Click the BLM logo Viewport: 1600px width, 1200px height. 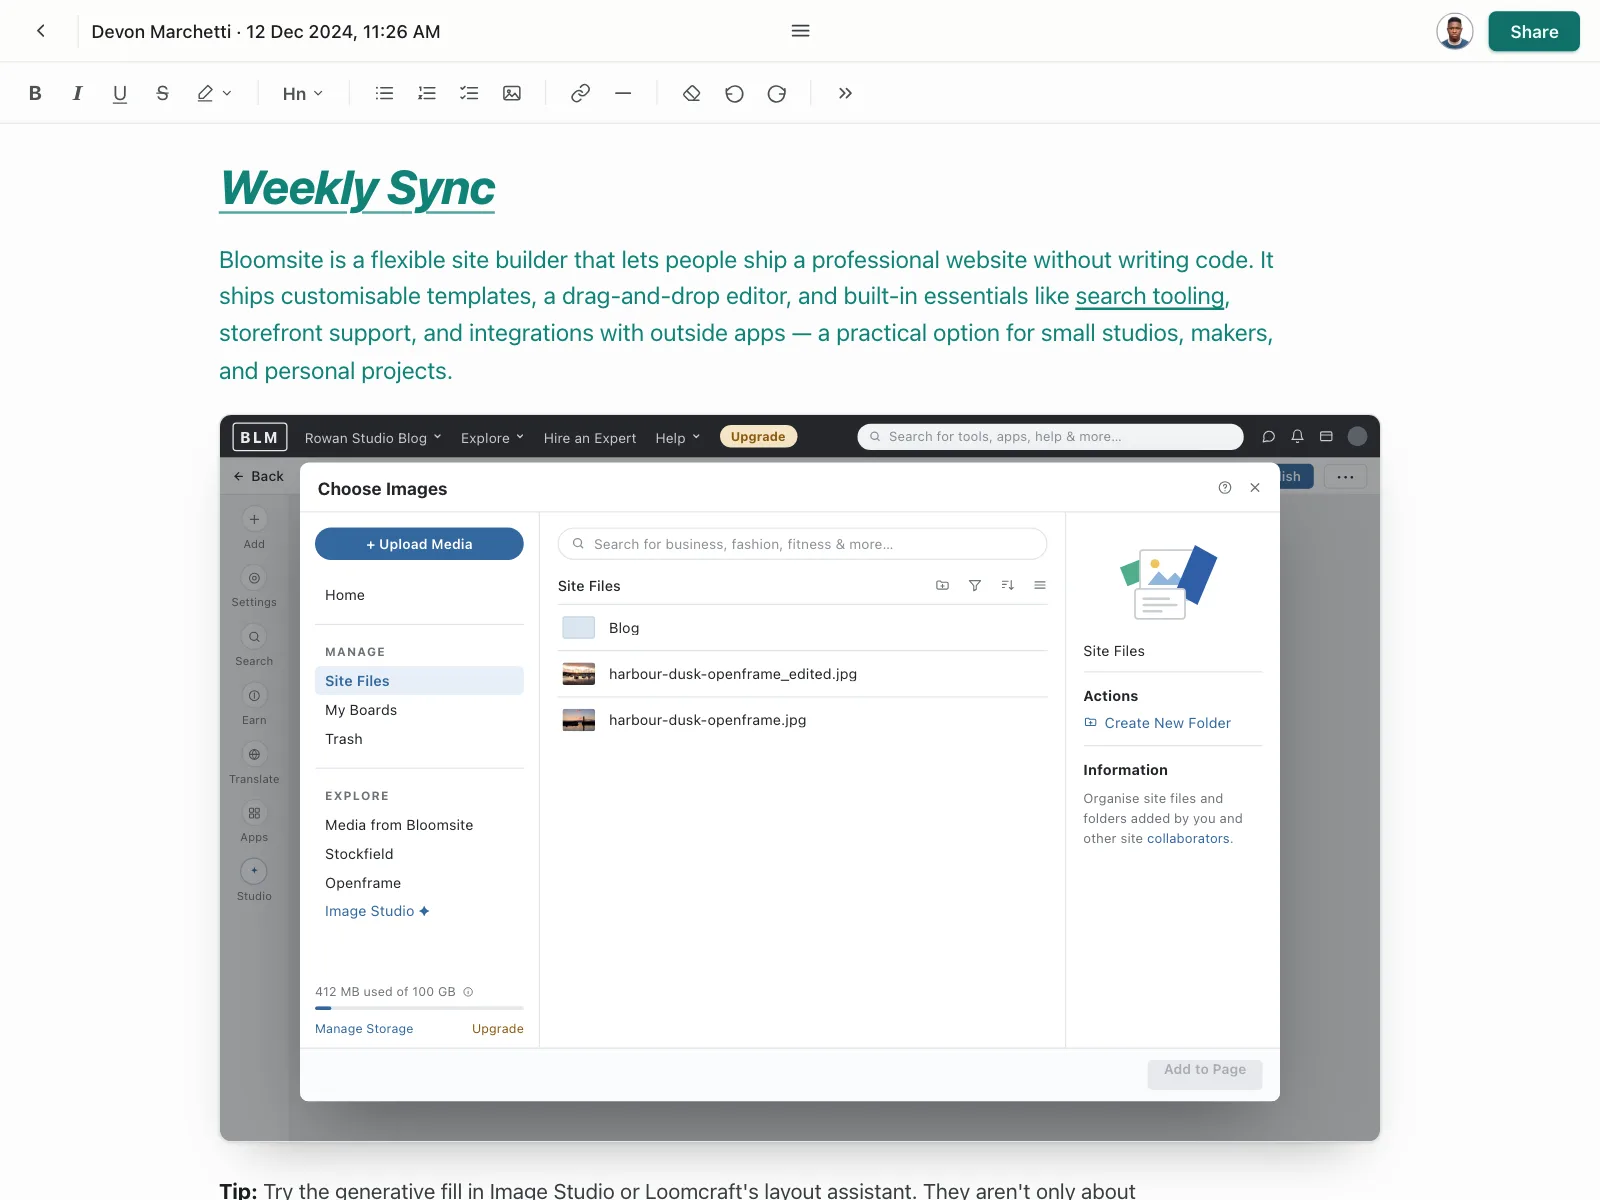tap(260, 437)
